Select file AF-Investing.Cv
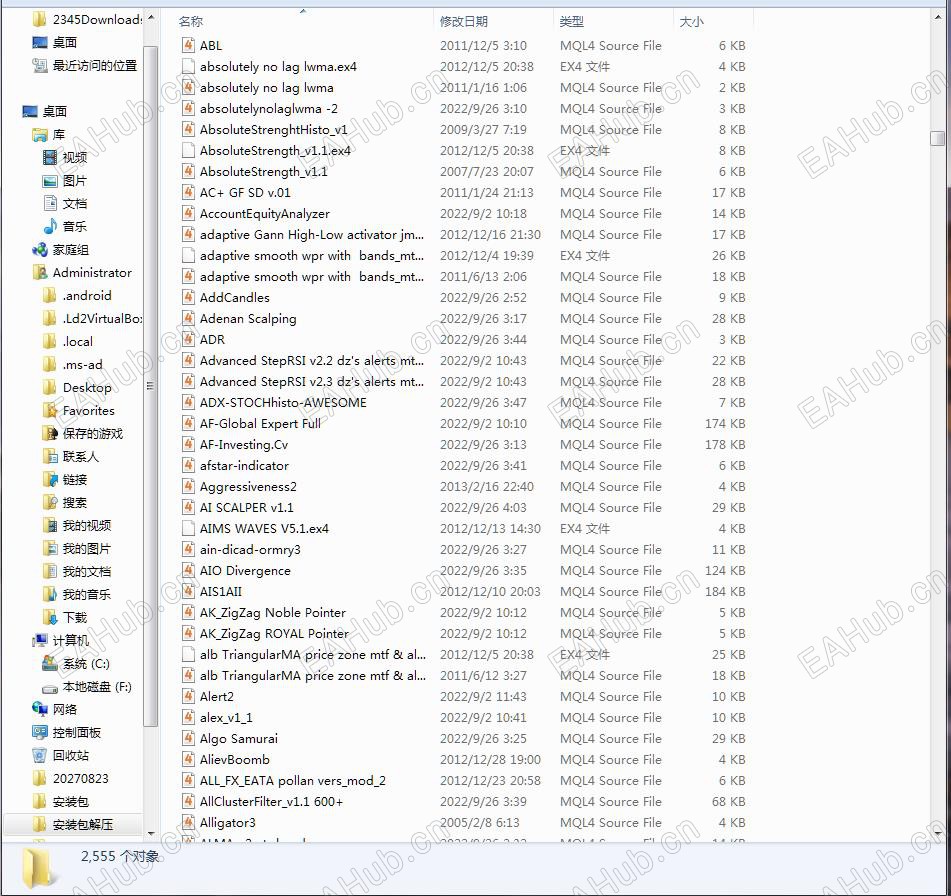The width and height of the screenshot is (951, 896). click(244, 445)
